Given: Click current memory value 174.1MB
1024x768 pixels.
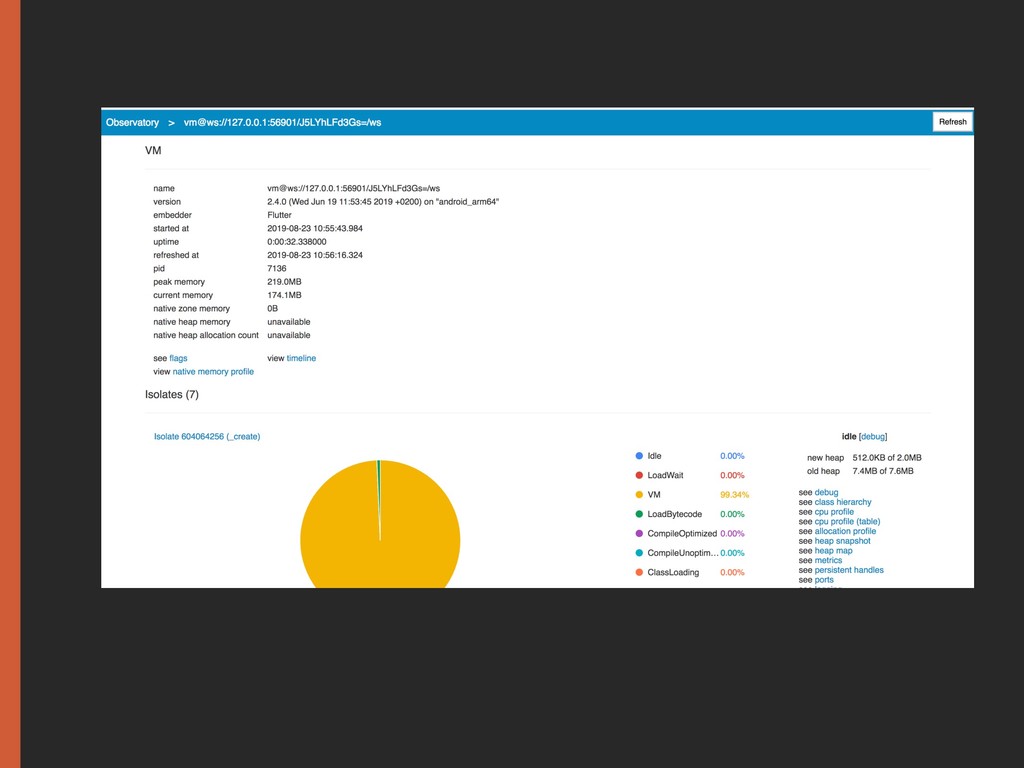Looking at the screenshot, I should click(x=284, y=295).
